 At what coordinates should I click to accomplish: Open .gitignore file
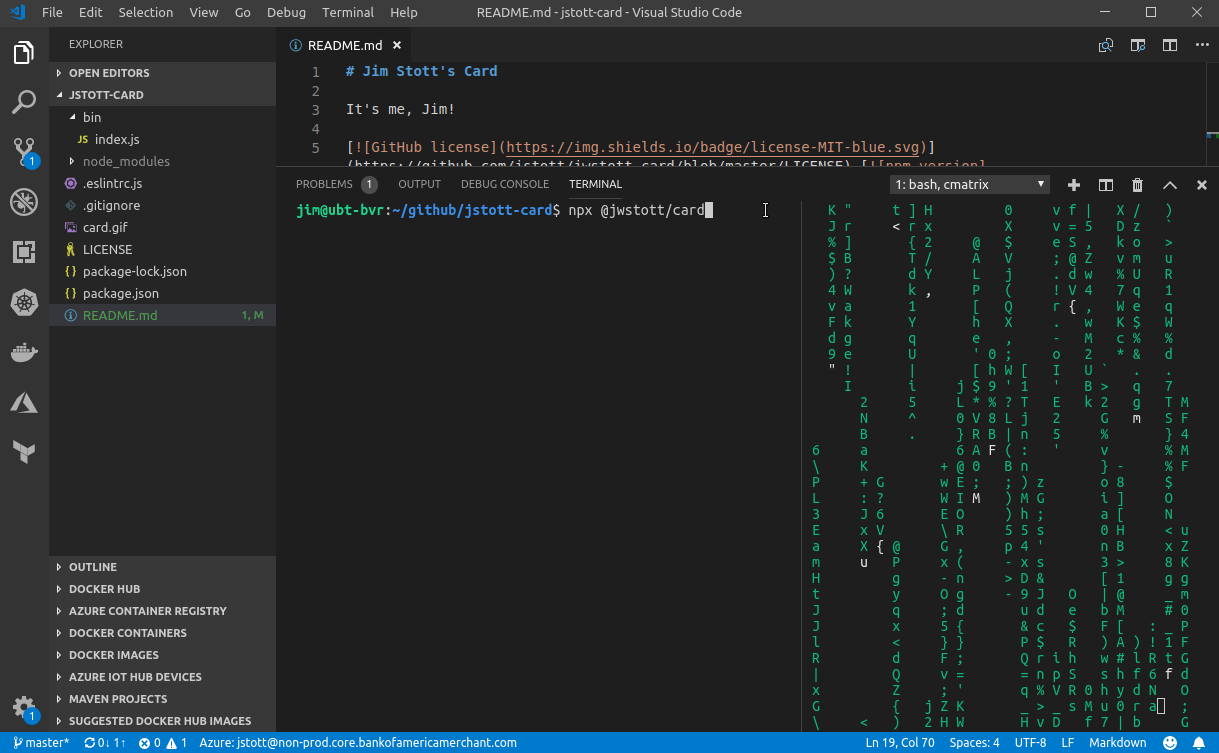pyautogui.click(x=162, y=205)
